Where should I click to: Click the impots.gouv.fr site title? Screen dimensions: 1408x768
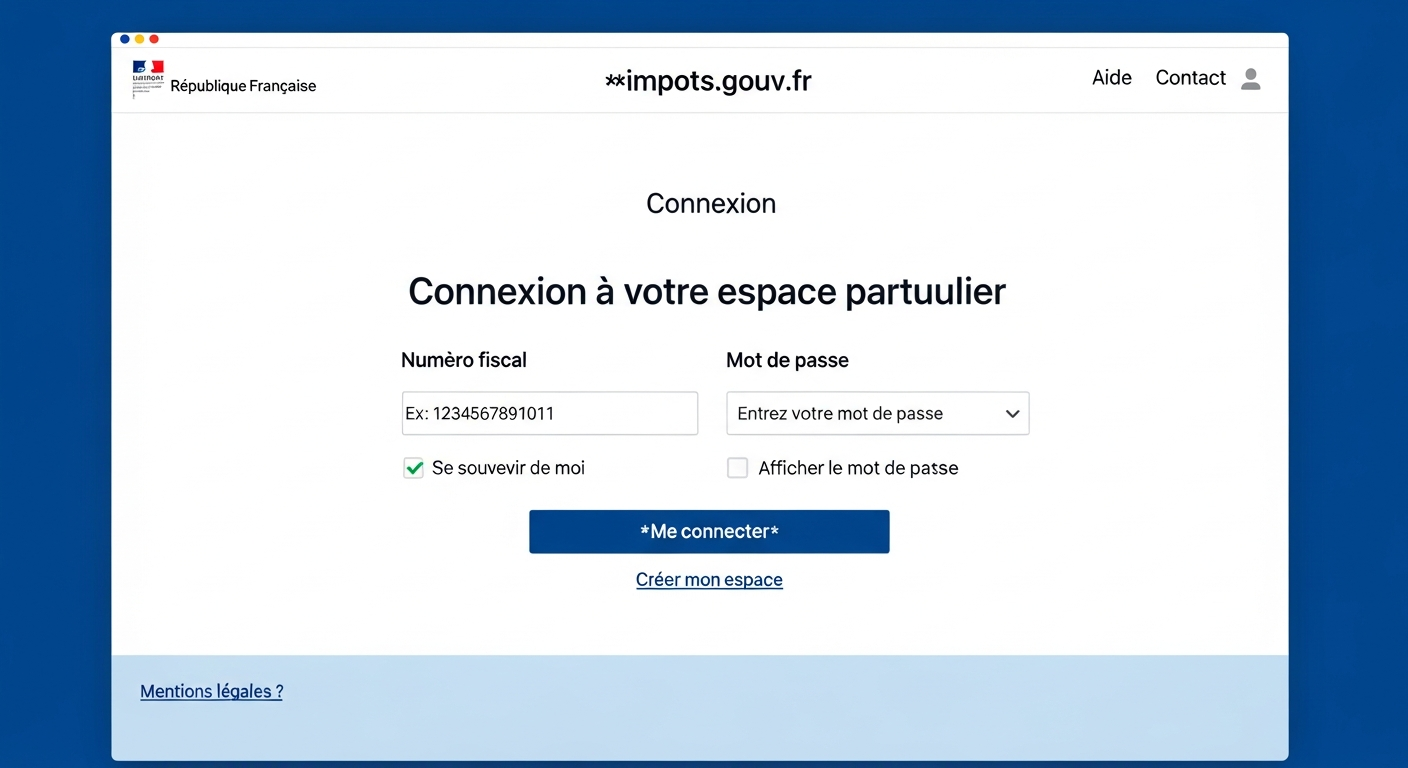pyautogui.click(x=708, y=81)
